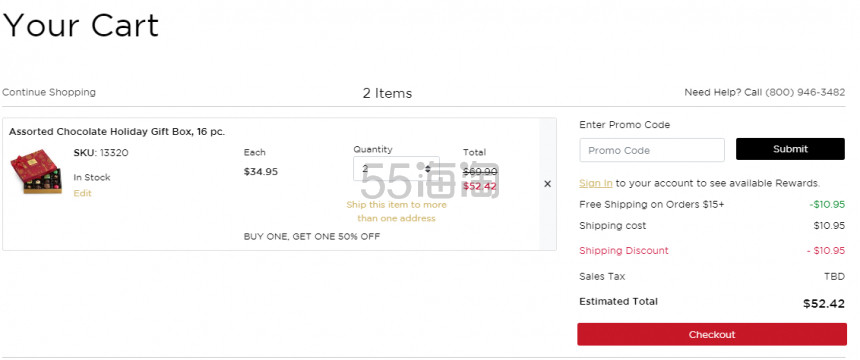Follow the Sign In link for Rewards
Screen dimensions: 860x360
click(x=596, y=183)
